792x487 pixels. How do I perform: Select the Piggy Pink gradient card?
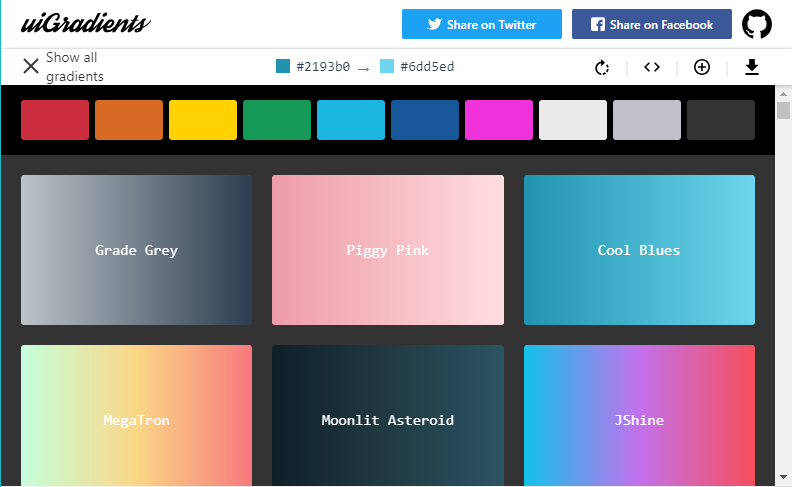pos(388,250)
